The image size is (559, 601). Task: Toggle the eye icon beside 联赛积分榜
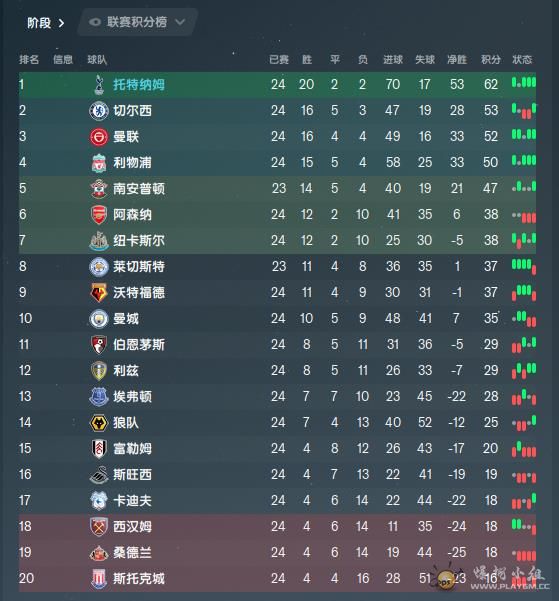95,22
